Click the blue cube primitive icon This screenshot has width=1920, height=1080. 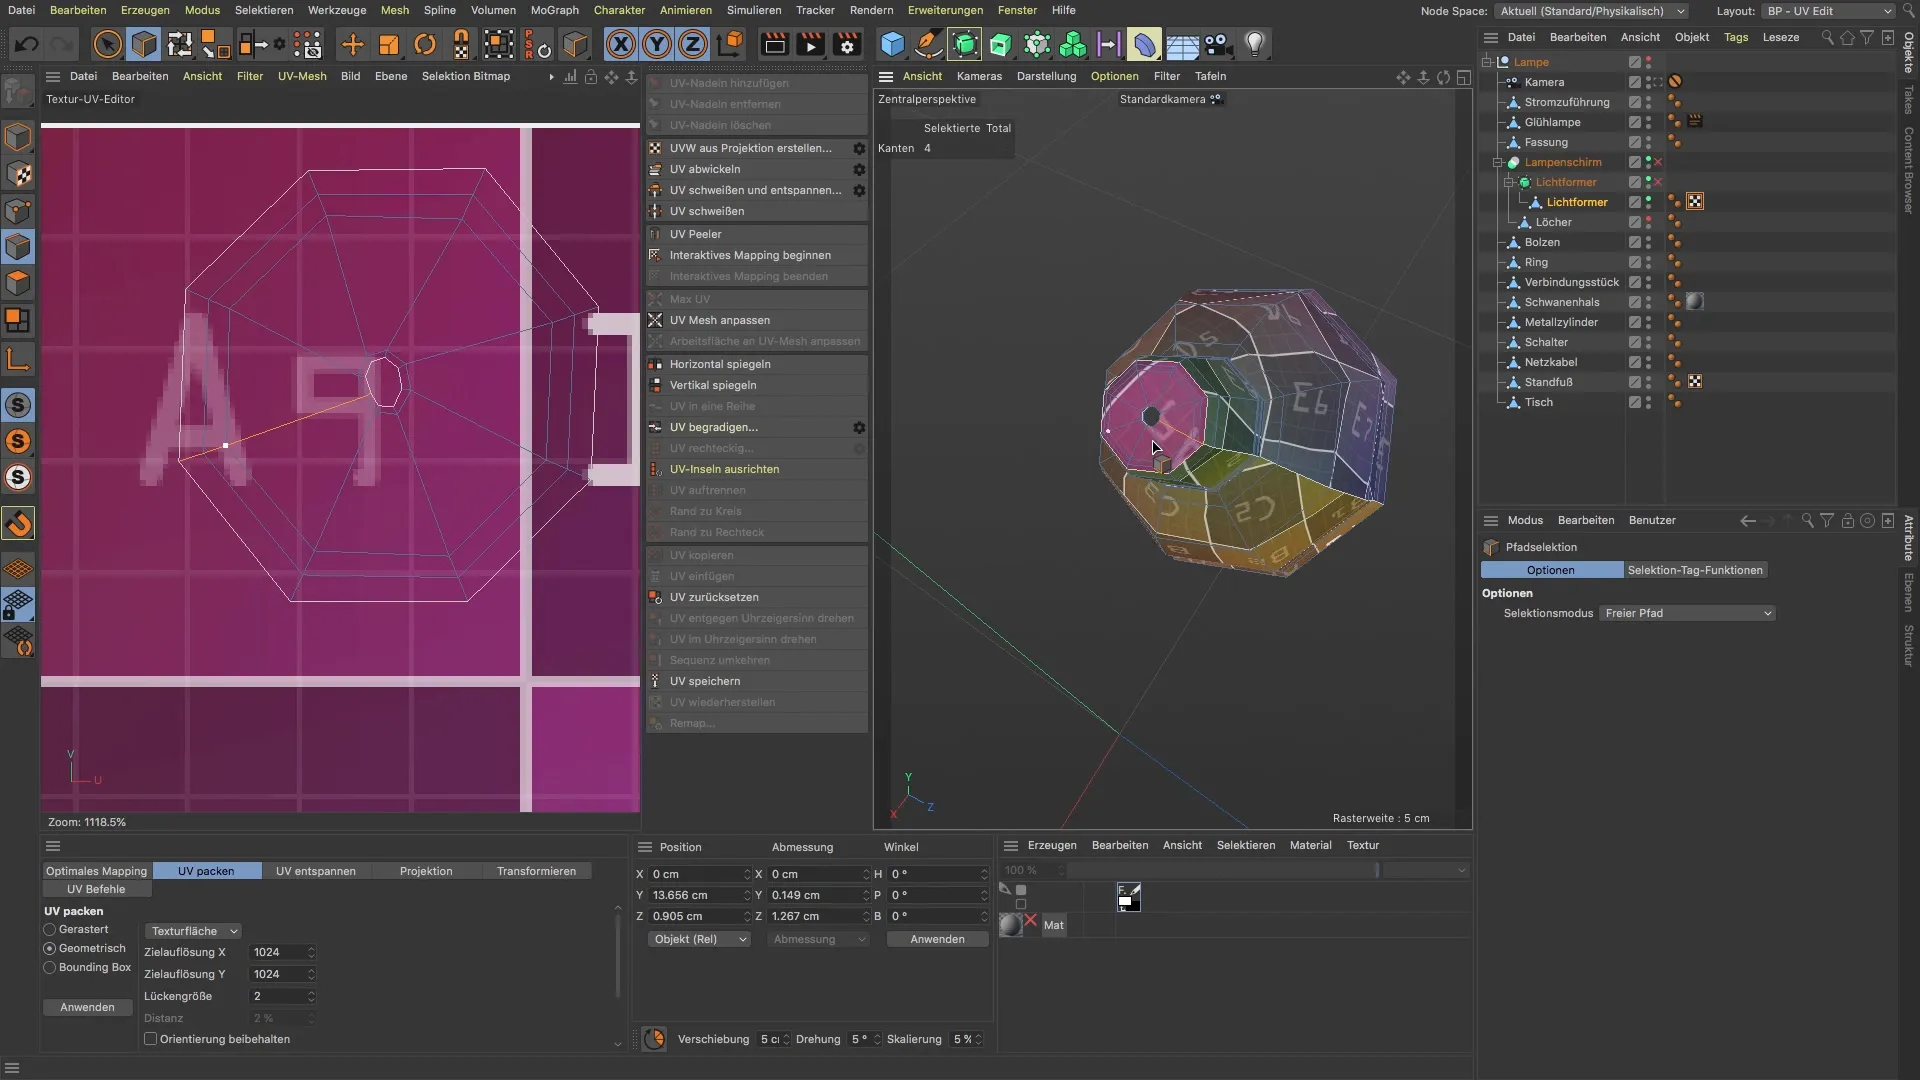pyautogui.click(x=892, y=44)
